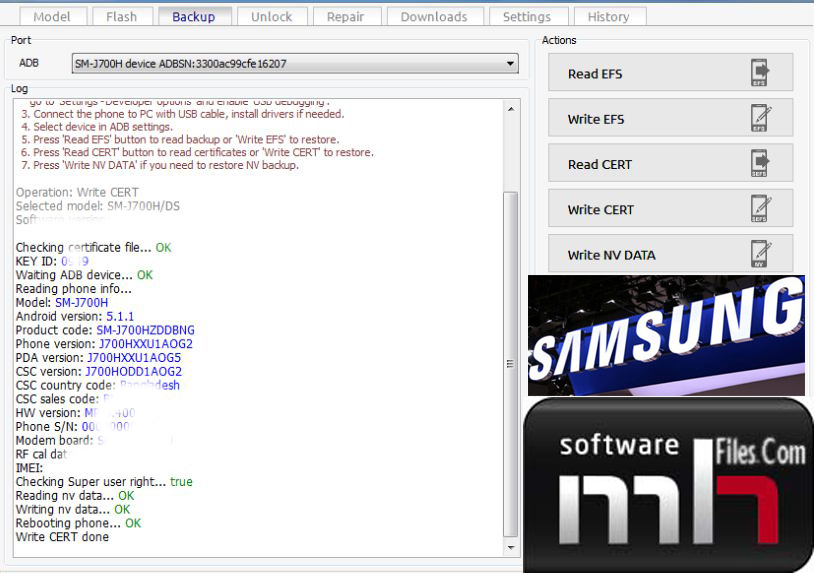Click the Read EFS button label

click(595, 74)
